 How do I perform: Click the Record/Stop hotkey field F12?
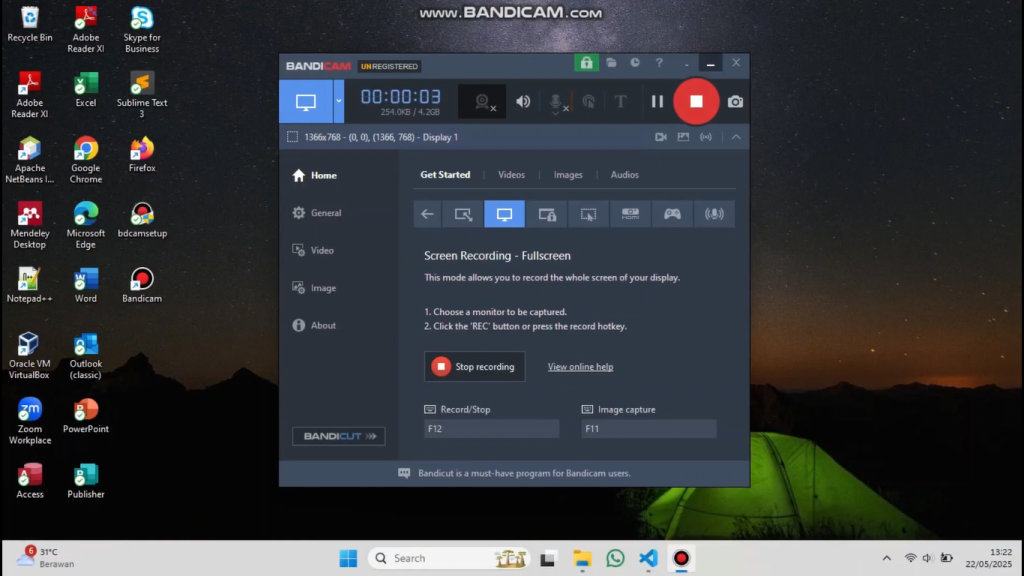[x=491, y=429]
